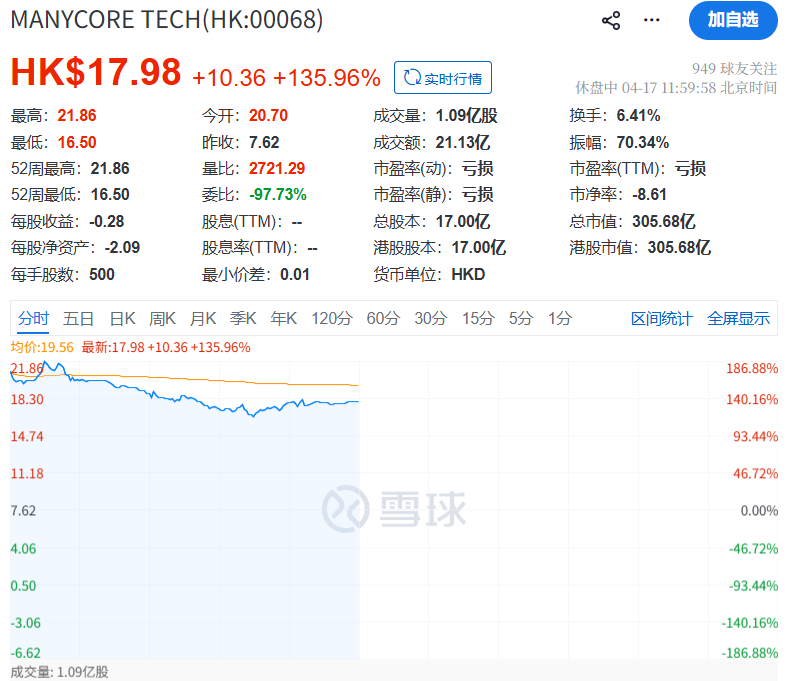This screenshot has height=681, width=795.
Task: Click the 货币单位 value HKD
Action: tap(468, 275)
